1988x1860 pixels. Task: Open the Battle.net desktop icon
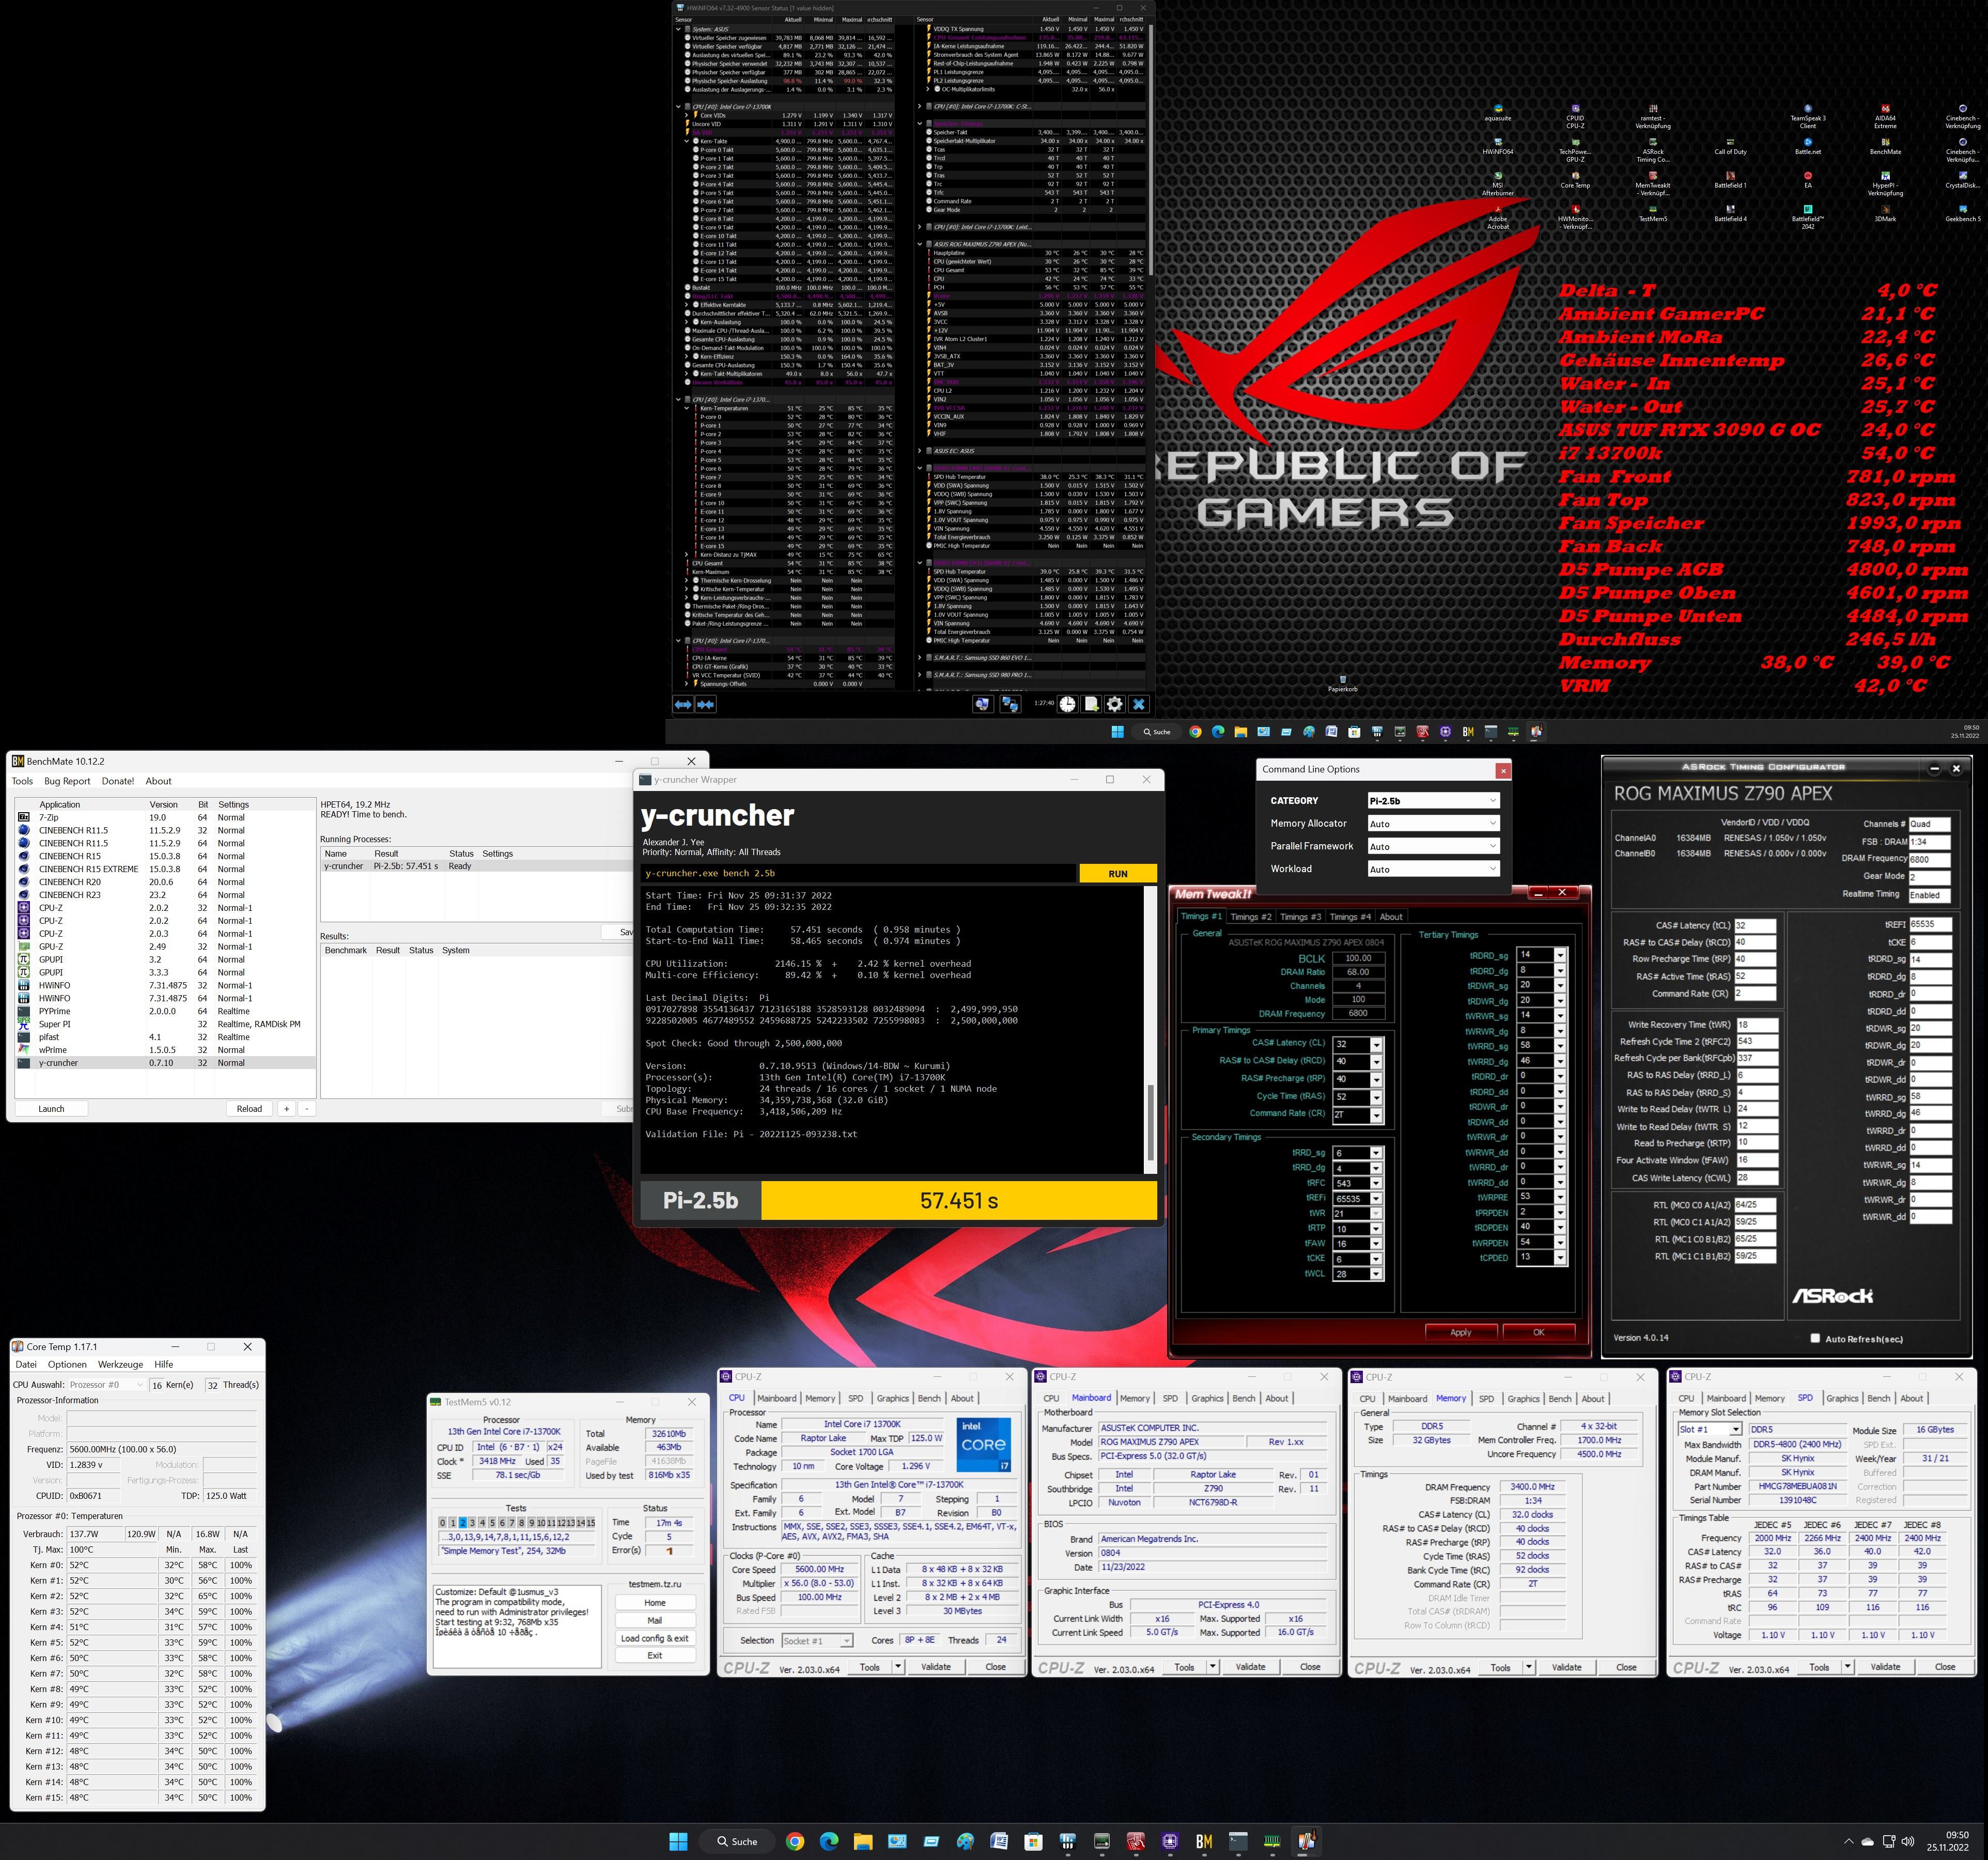(1807, 143)
